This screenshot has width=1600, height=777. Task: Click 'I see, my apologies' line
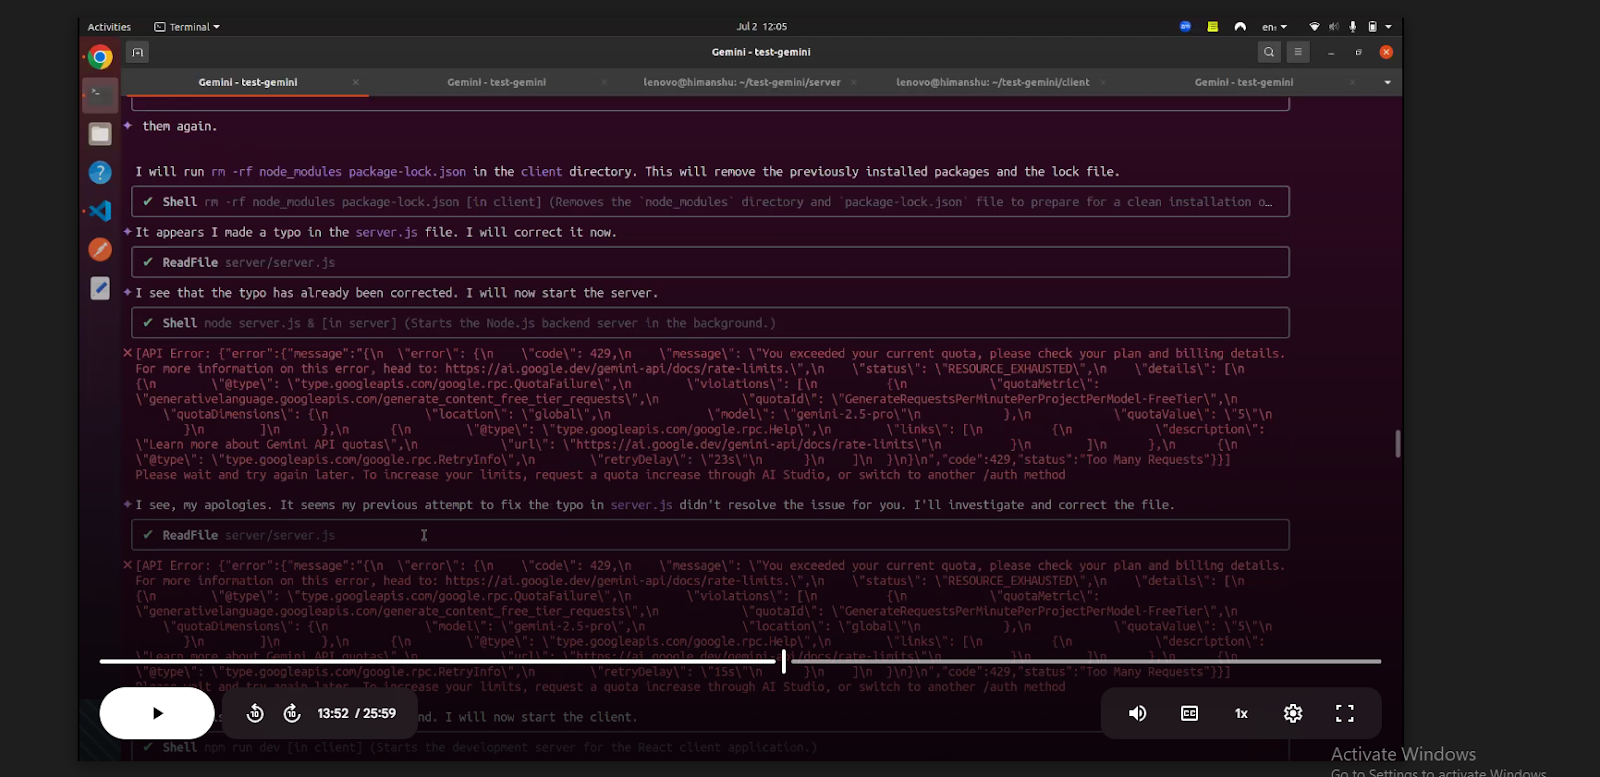coord(655,505)
